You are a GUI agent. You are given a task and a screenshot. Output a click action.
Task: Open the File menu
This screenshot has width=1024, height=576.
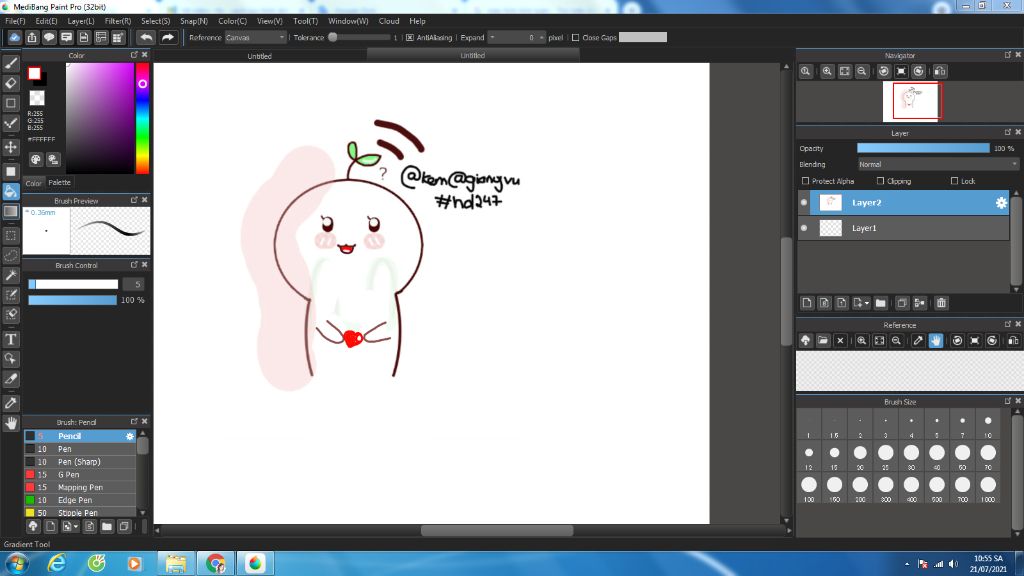click(x=15, y=21)
